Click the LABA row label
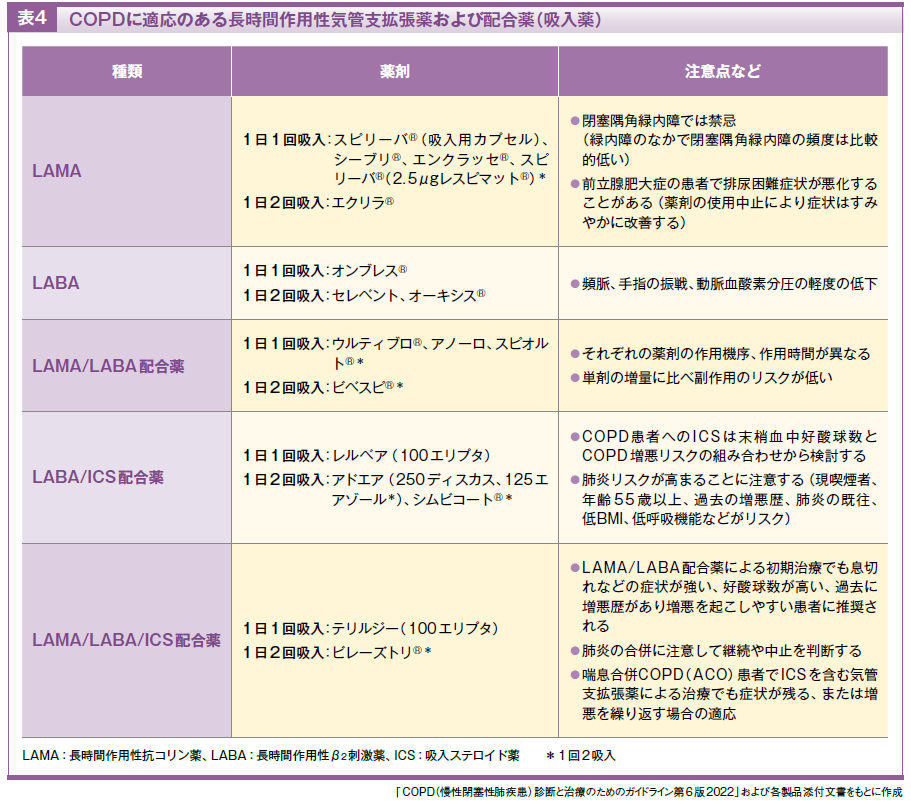 pos(56,283)
